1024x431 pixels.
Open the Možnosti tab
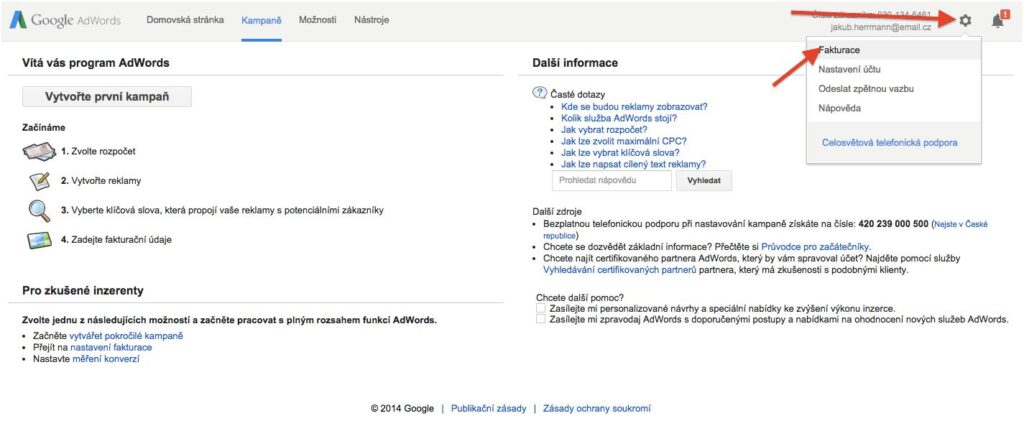[x=317, y=20]
